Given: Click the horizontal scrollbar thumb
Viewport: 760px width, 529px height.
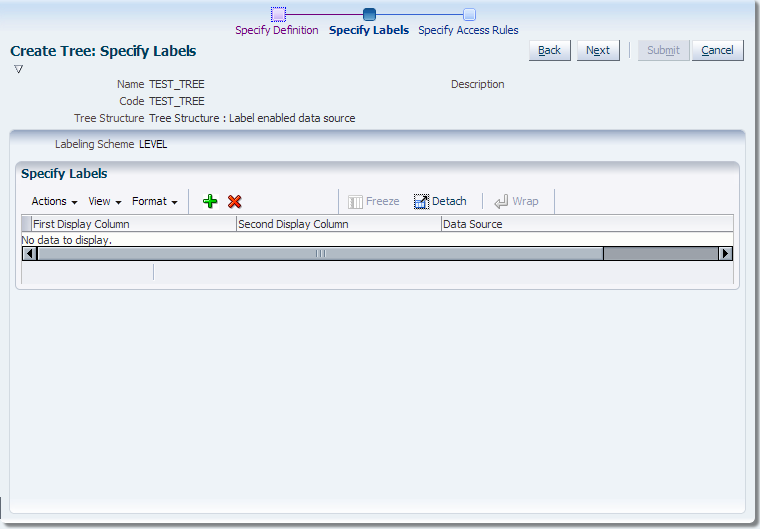Looking at the screenshot, I should 320,253.
